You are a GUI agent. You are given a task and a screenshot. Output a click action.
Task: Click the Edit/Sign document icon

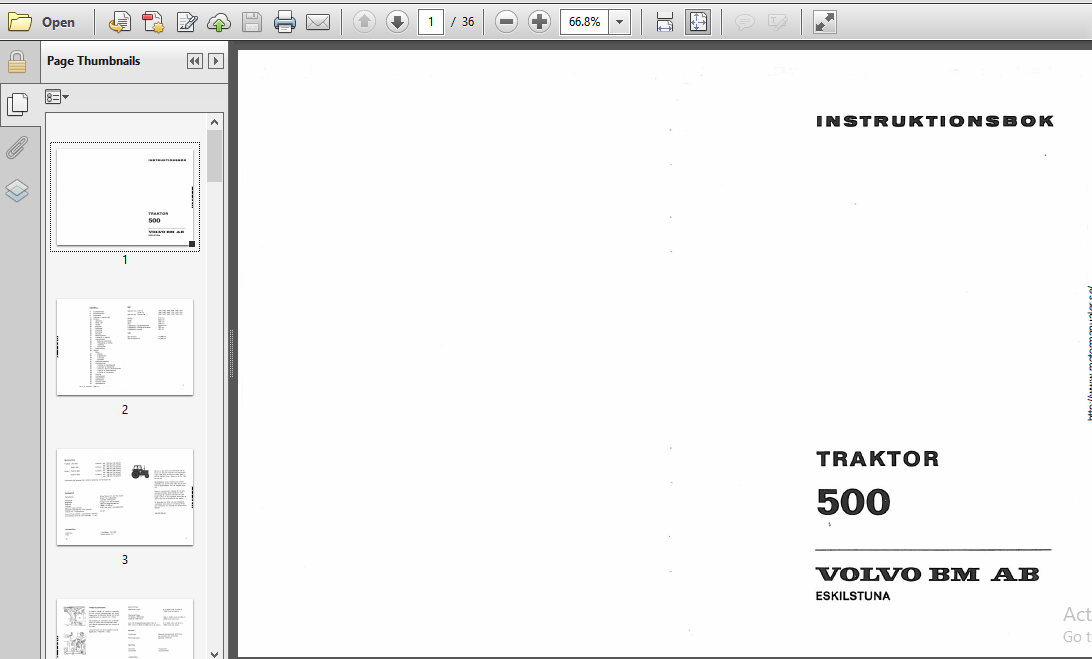(x=186, y=22)
